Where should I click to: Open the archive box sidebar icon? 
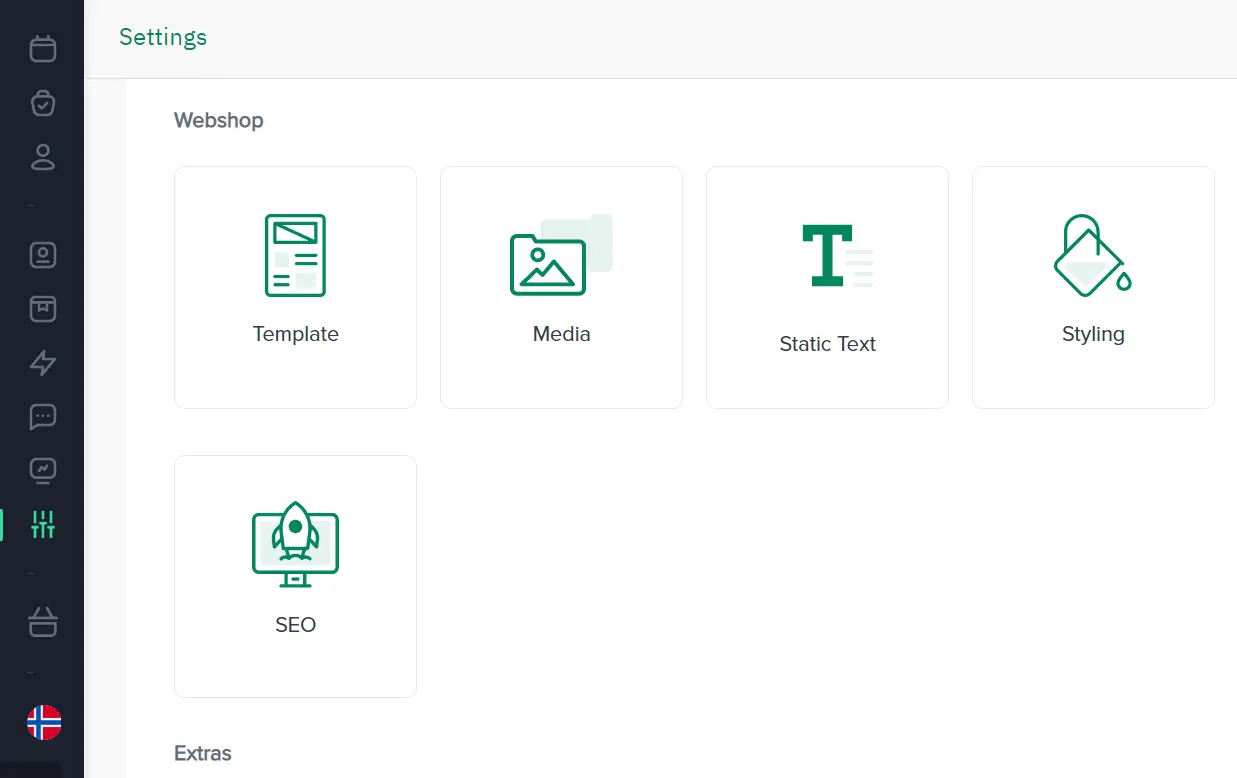(x=43, y=309)
